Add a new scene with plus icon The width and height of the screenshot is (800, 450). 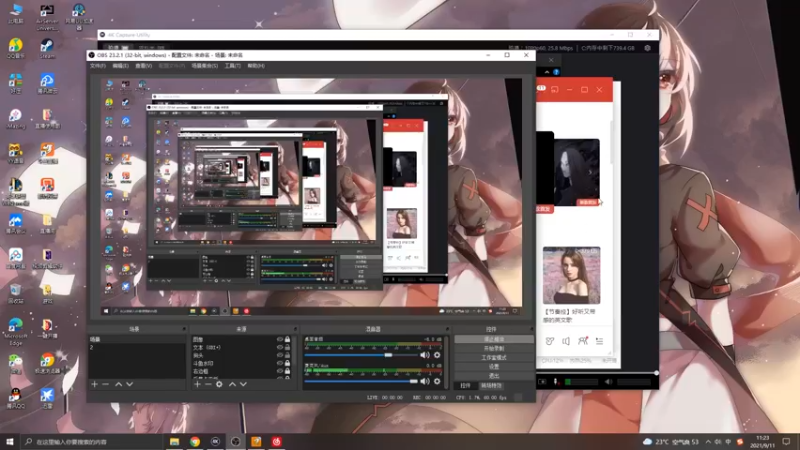[94, 384]
